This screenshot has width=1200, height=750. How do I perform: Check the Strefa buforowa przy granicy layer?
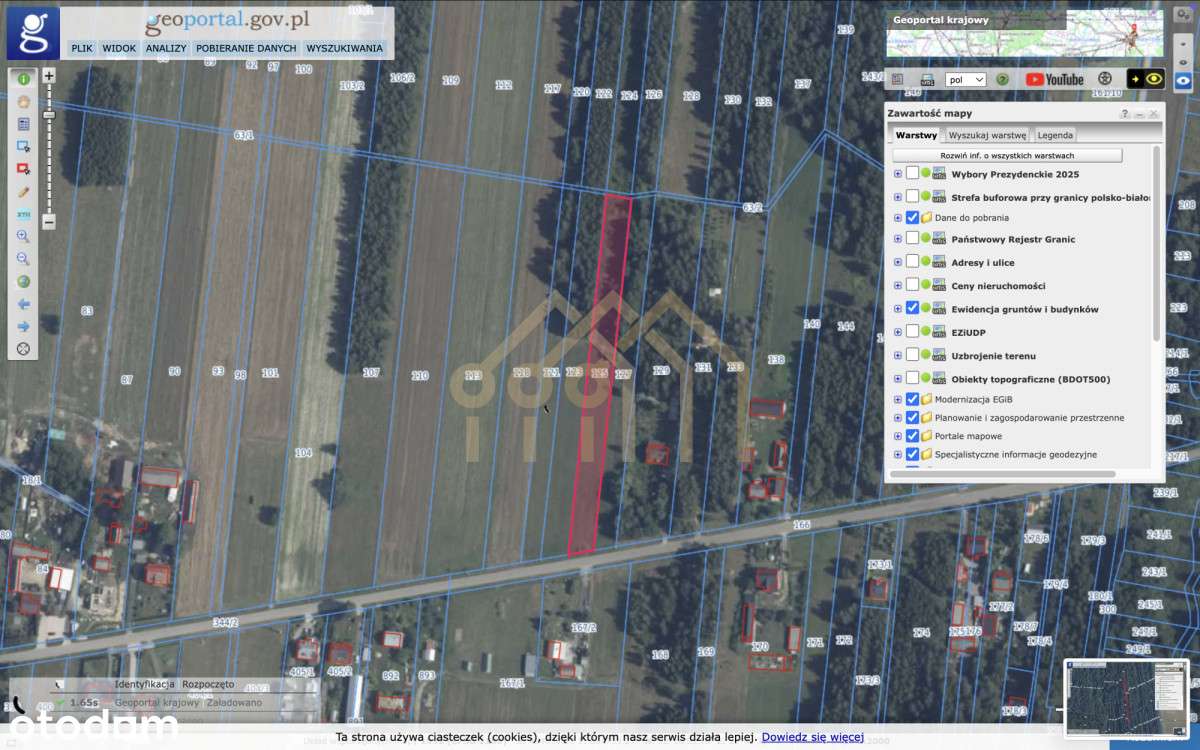(x=912, y=196)
